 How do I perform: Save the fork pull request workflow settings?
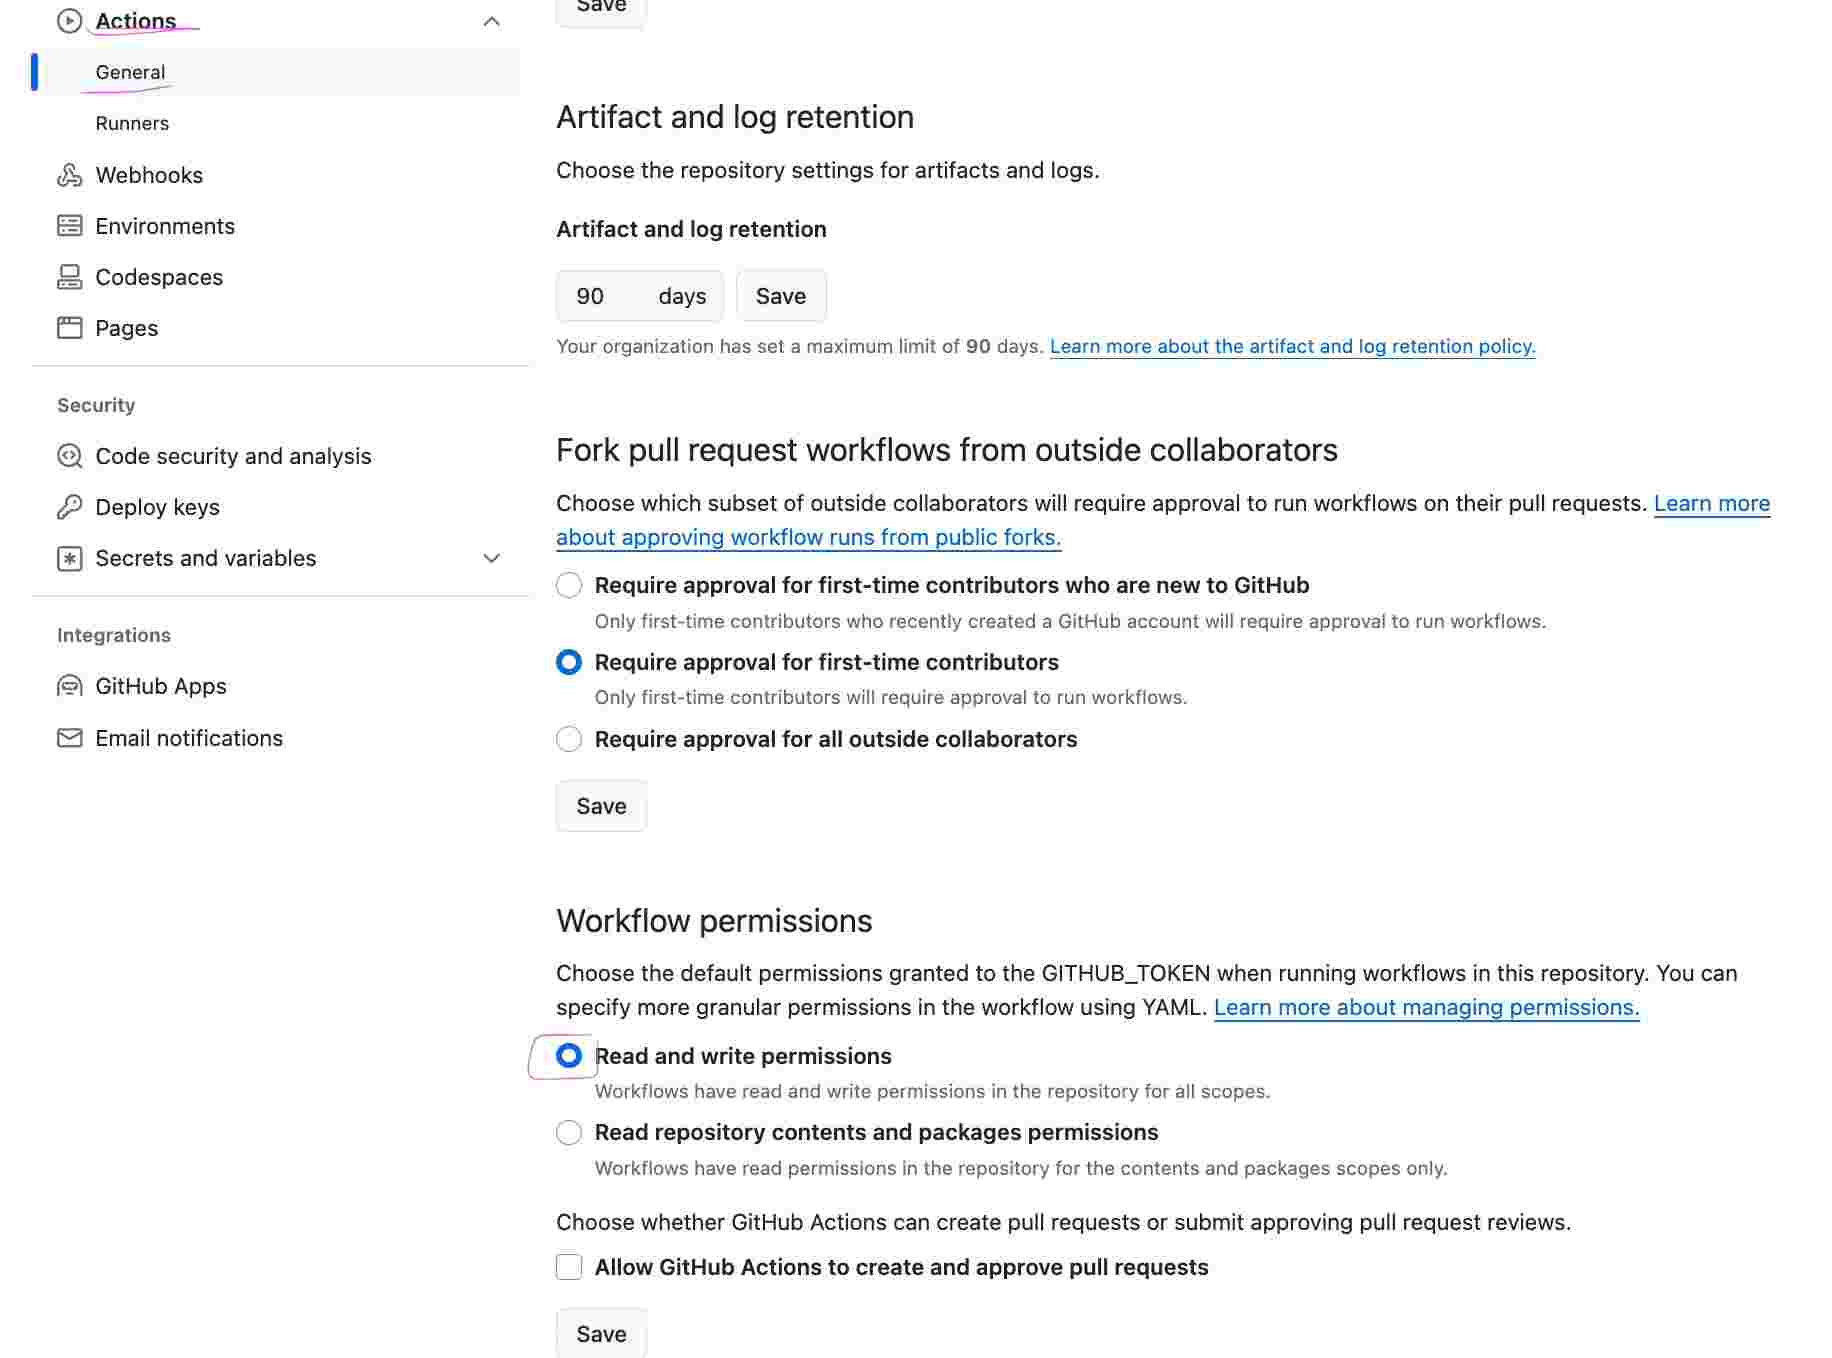pos(600,805)
